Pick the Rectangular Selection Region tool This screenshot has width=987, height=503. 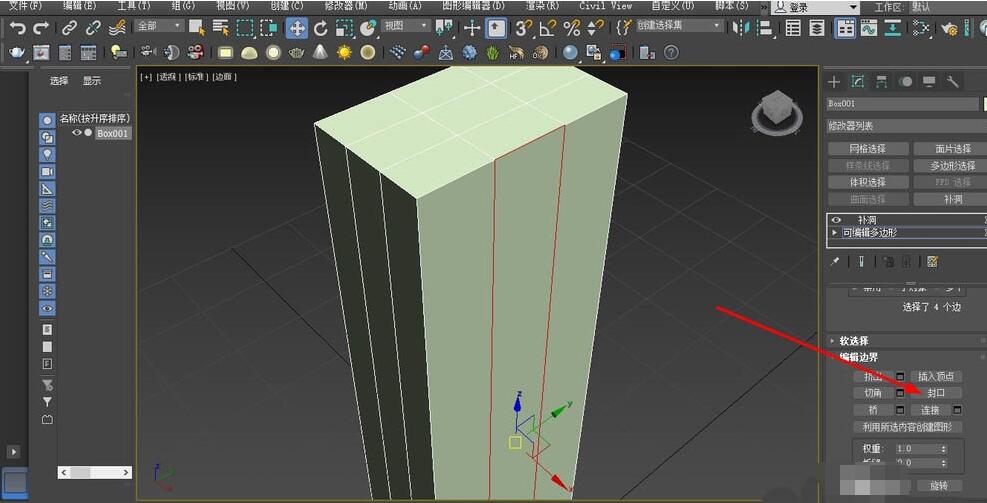tap(244, 28)
